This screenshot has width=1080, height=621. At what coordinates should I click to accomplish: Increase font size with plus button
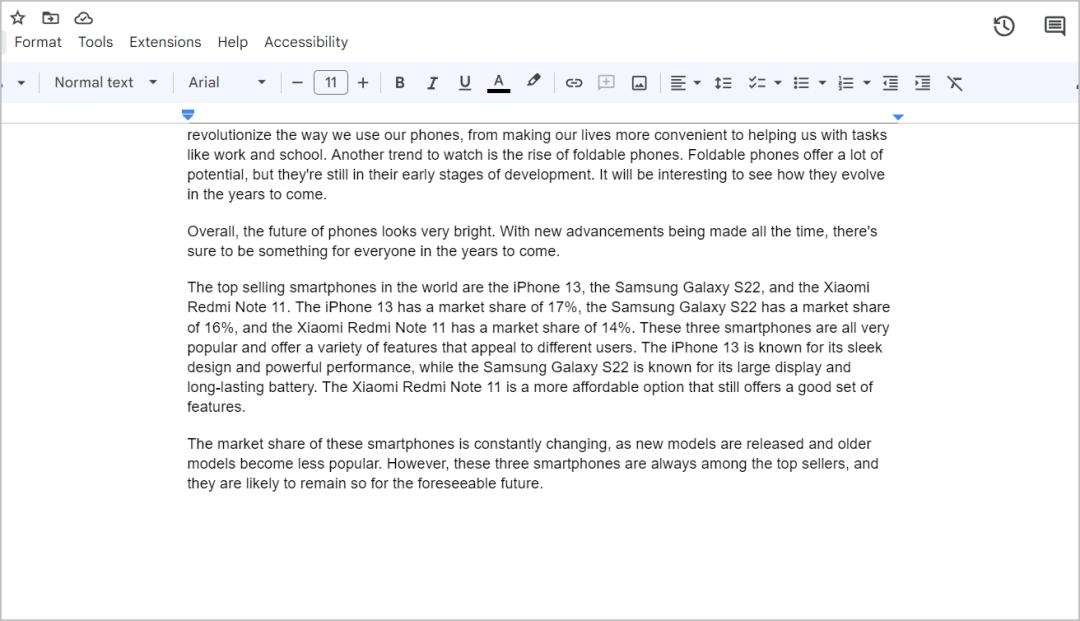point(363,83)
